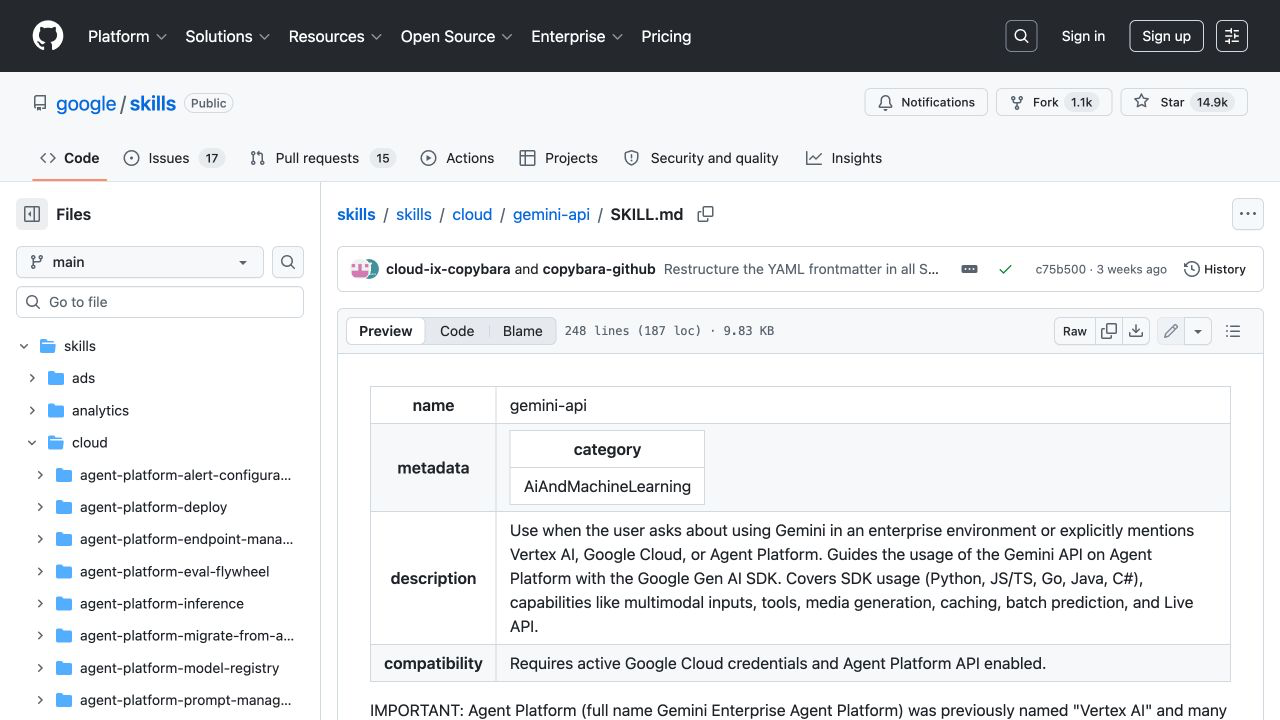Open the Open Source menu dropdown
This screenshot has width=1280, height=720.
456,36
